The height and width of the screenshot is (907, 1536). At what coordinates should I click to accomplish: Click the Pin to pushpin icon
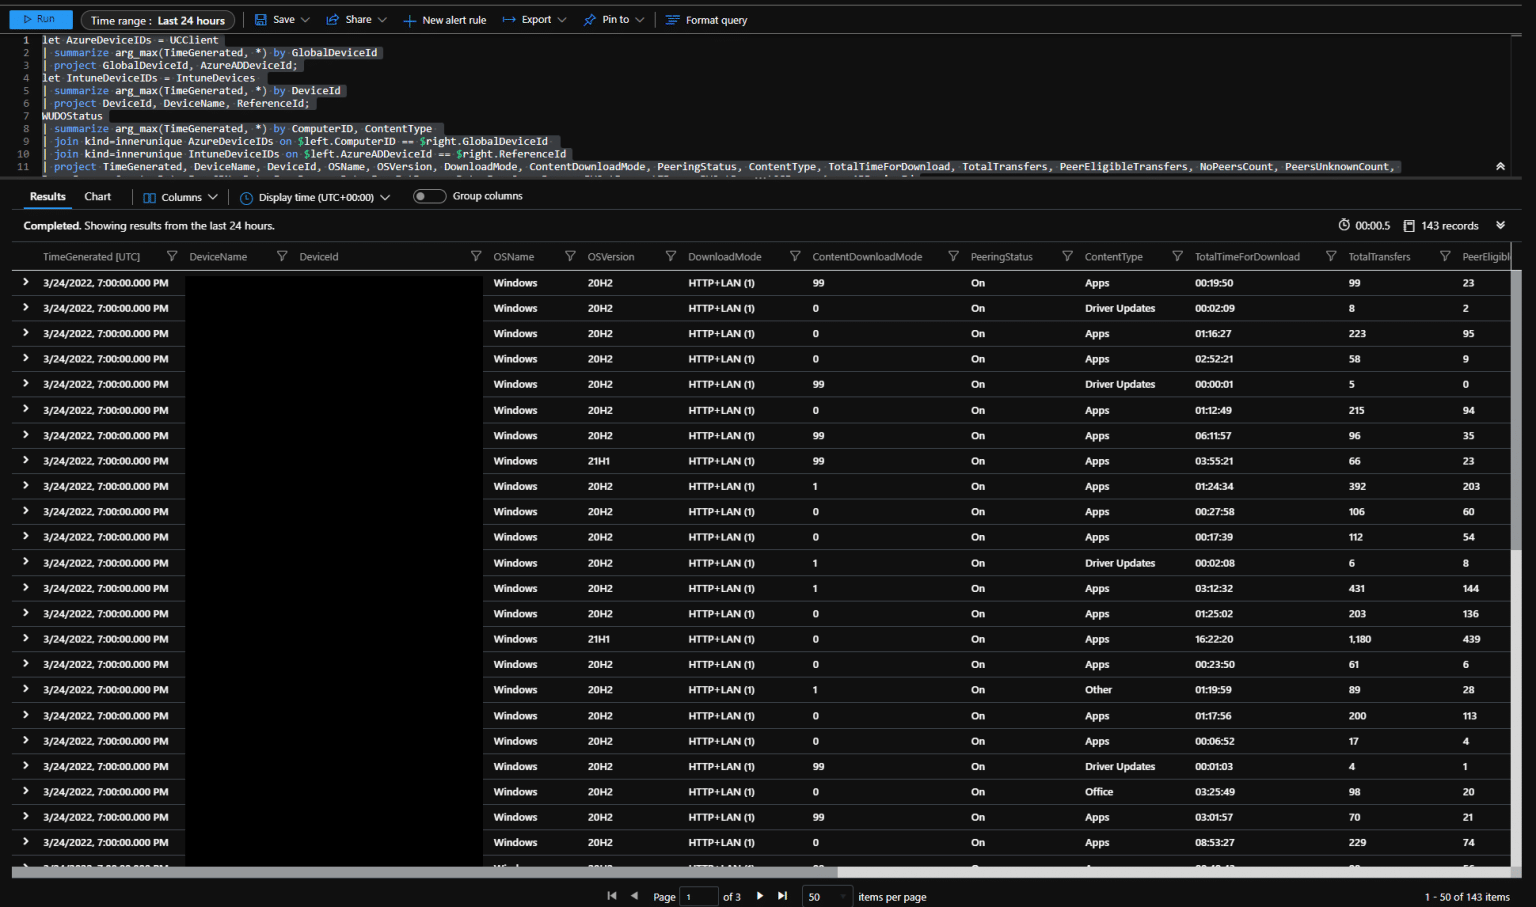pyautogui.click(x=590, y=20)
